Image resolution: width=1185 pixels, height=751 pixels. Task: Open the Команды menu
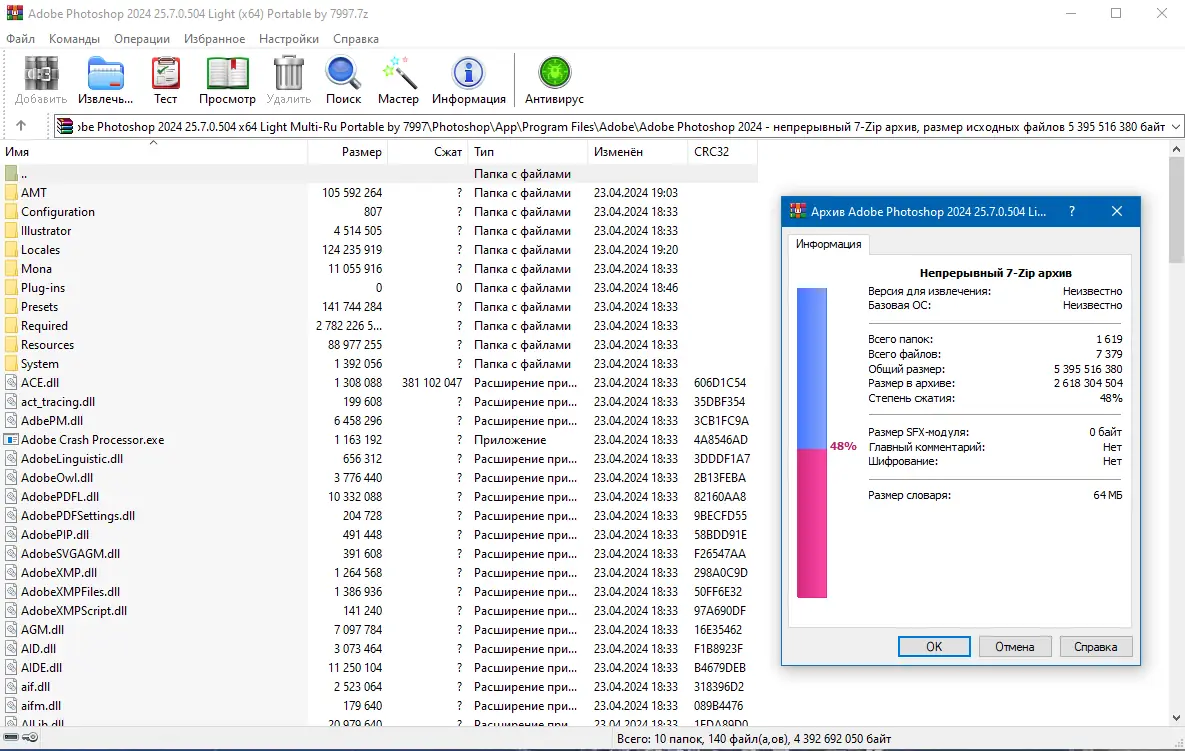[74, 39]
